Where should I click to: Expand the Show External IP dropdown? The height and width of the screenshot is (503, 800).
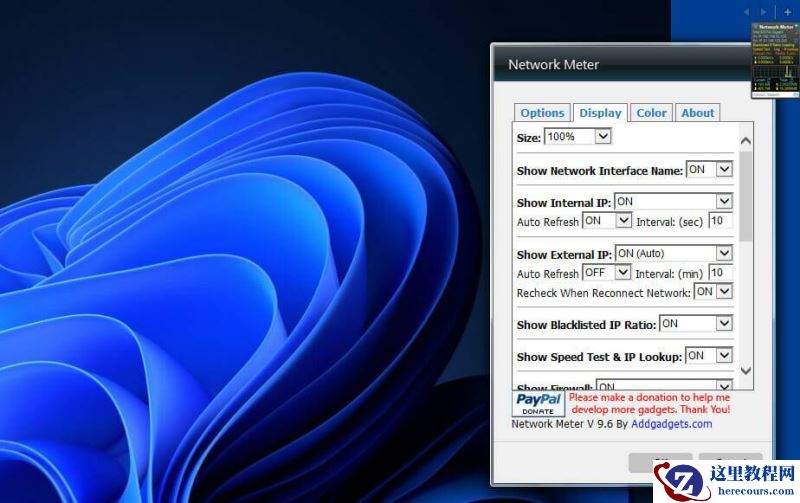(x=674, y=254)
